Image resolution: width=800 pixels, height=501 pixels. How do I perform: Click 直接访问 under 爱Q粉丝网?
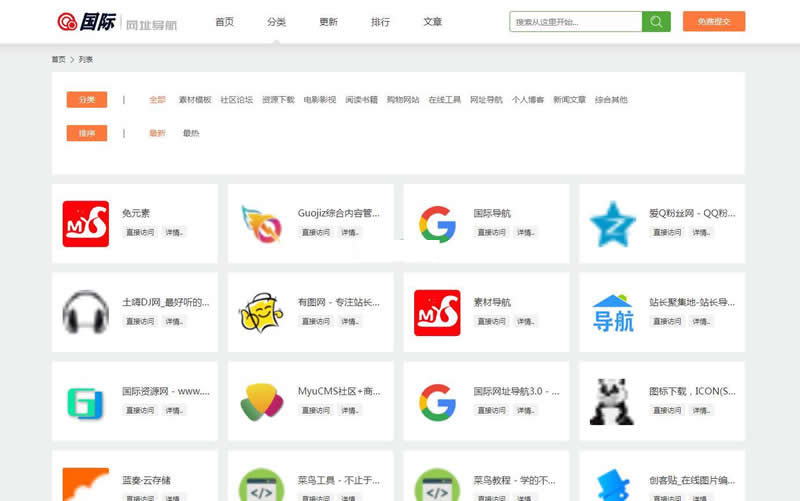(x=667, y=232)
